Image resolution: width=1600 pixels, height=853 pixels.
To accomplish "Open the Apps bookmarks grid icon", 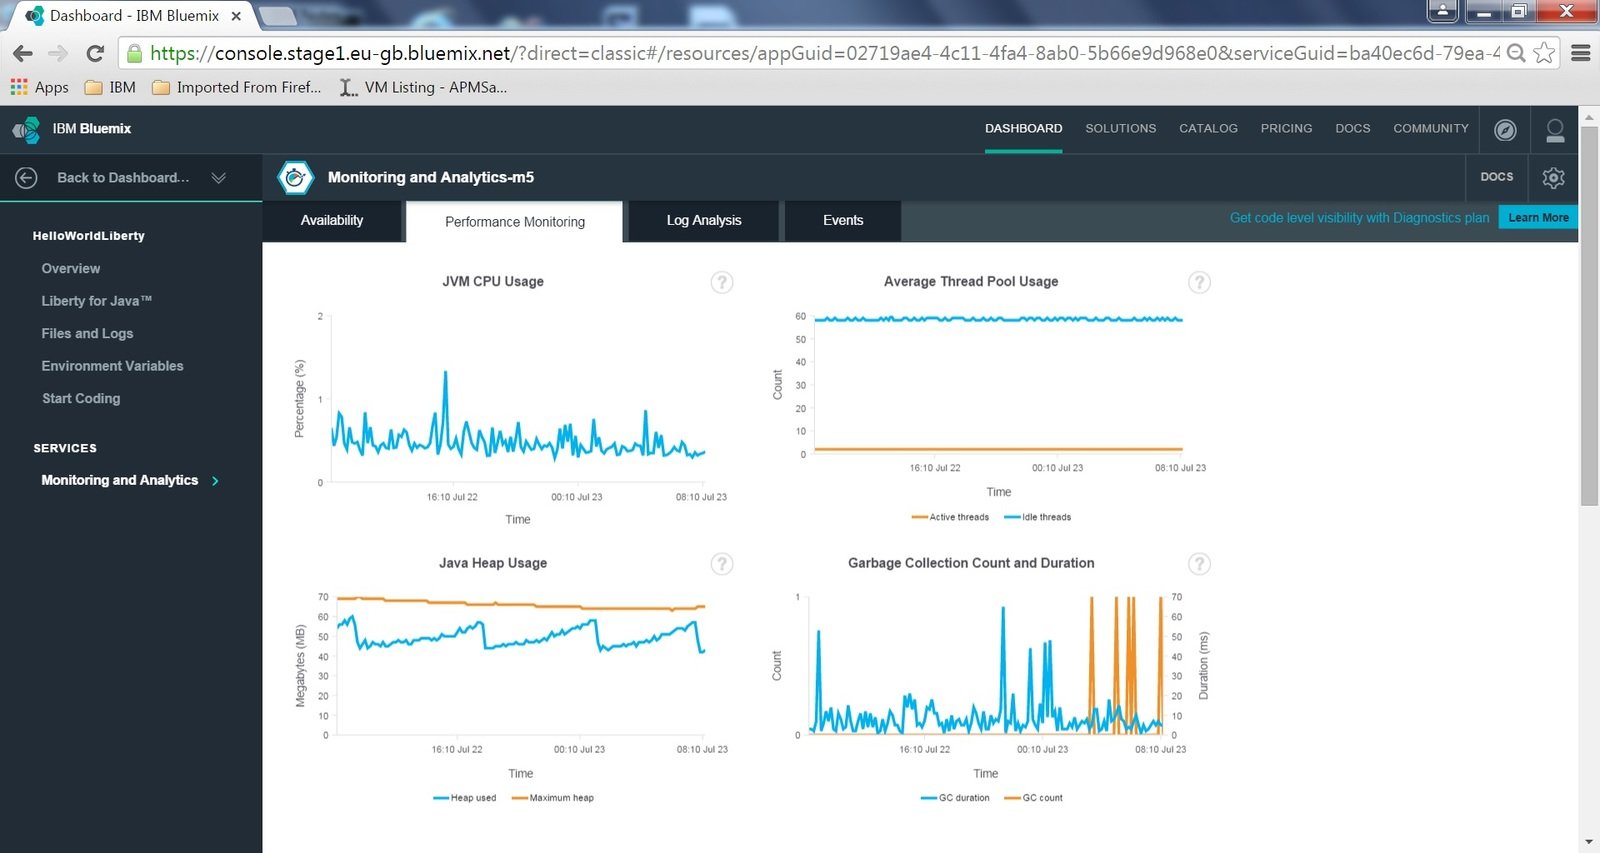I will pyautogui.click(x=19, y=87).
